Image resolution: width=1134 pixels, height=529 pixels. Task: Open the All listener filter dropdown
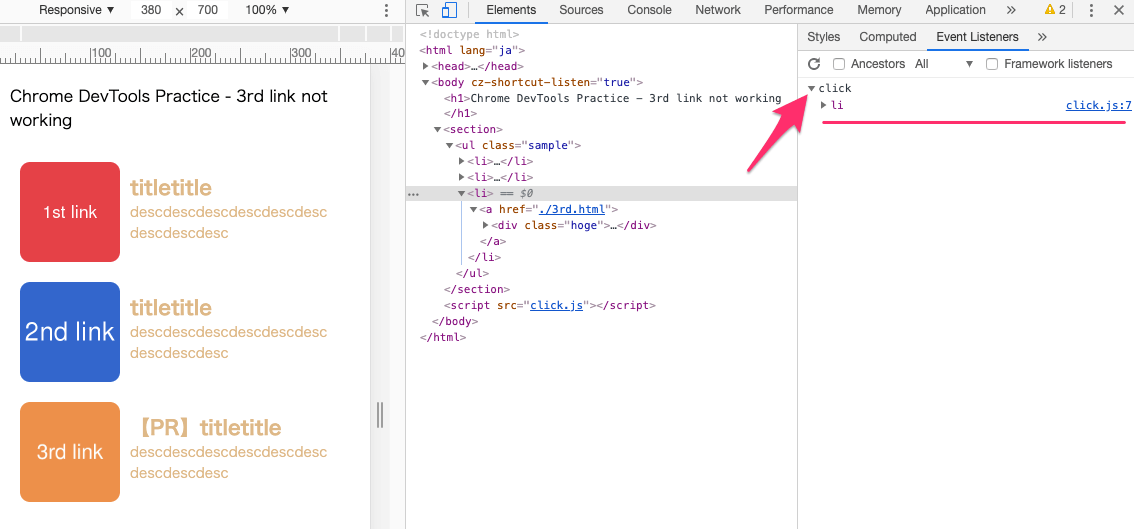point(944,64)
